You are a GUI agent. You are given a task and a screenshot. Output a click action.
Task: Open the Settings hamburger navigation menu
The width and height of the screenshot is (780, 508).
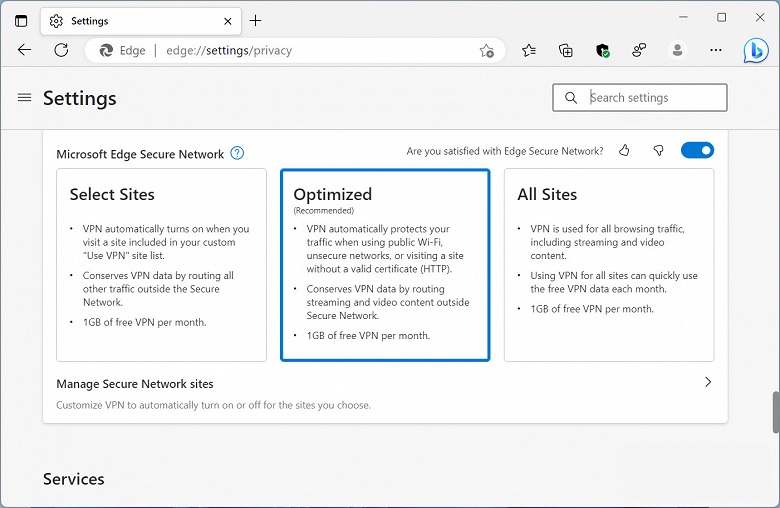pos(25,98)
